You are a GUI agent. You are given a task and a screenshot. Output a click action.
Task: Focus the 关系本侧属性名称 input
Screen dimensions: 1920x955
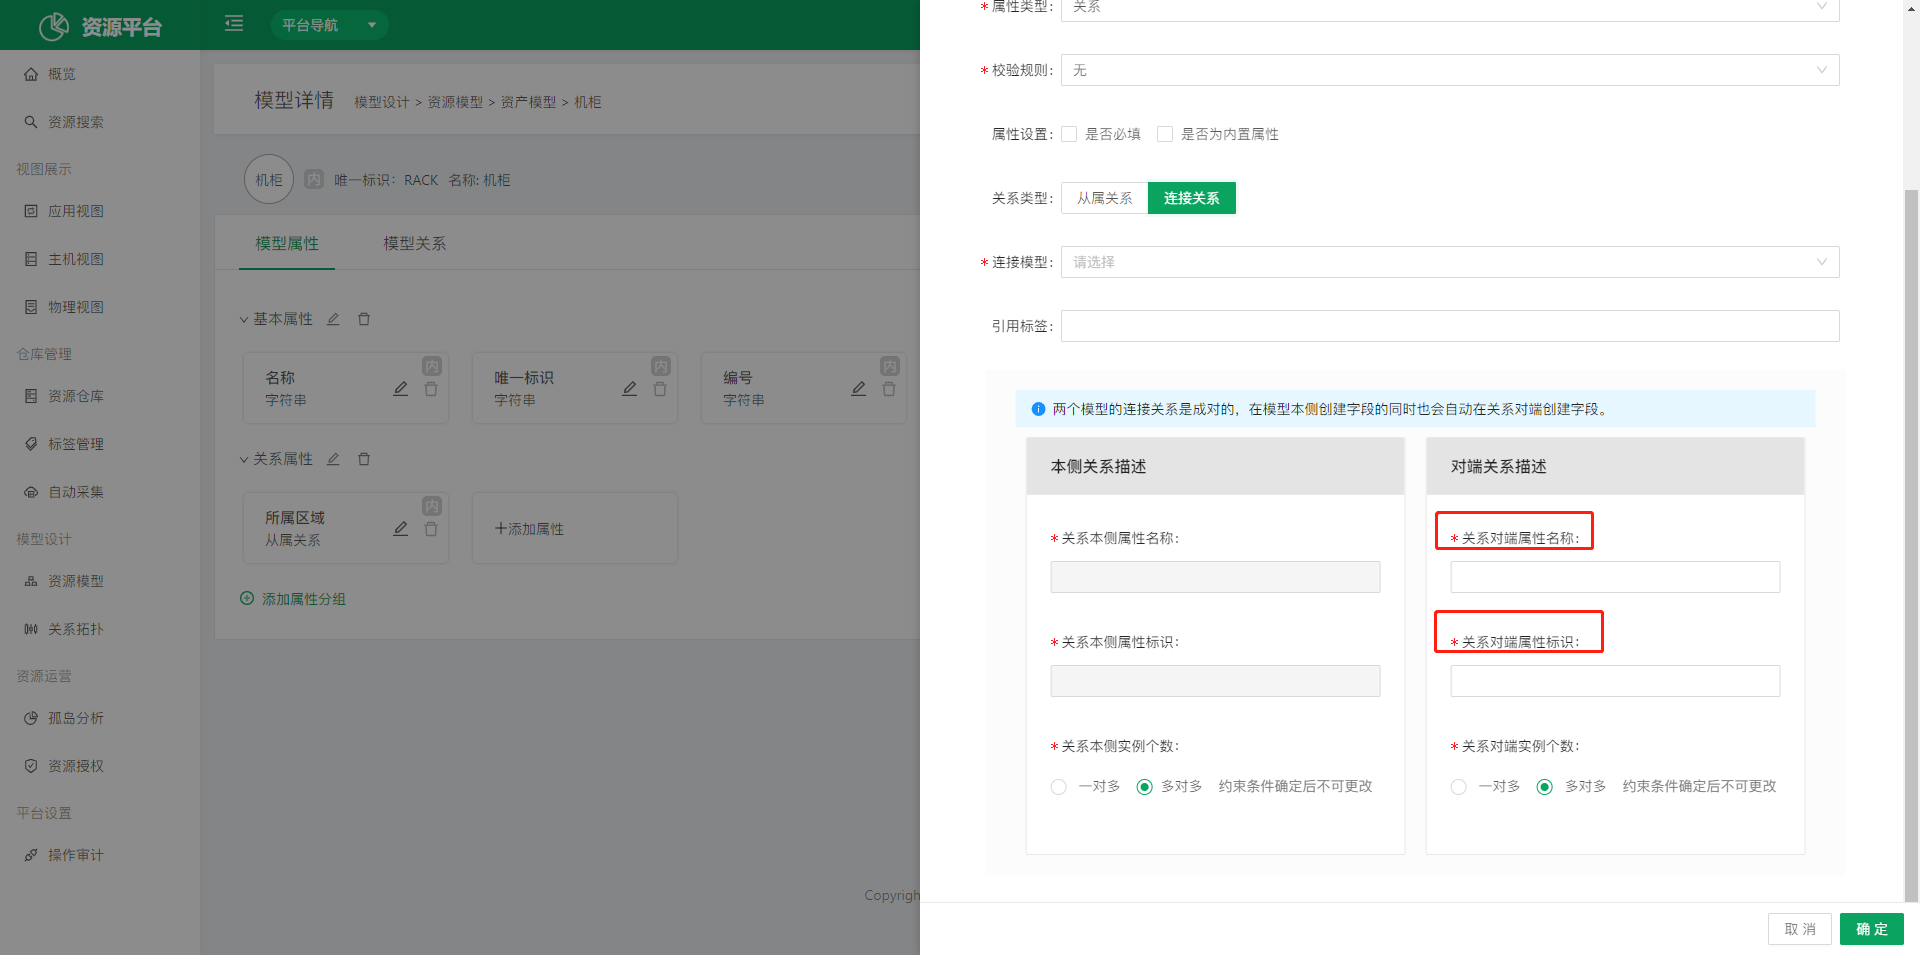click(1215, 577)
